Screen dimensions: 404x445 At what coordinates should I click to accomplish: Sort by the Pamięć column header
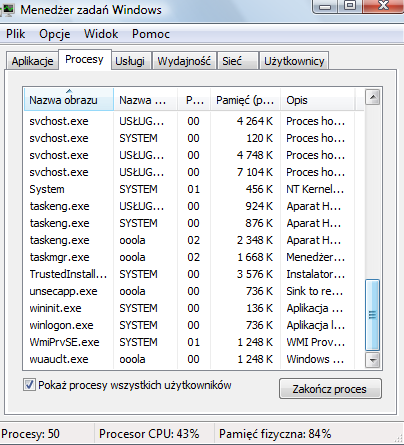(245, 100)
